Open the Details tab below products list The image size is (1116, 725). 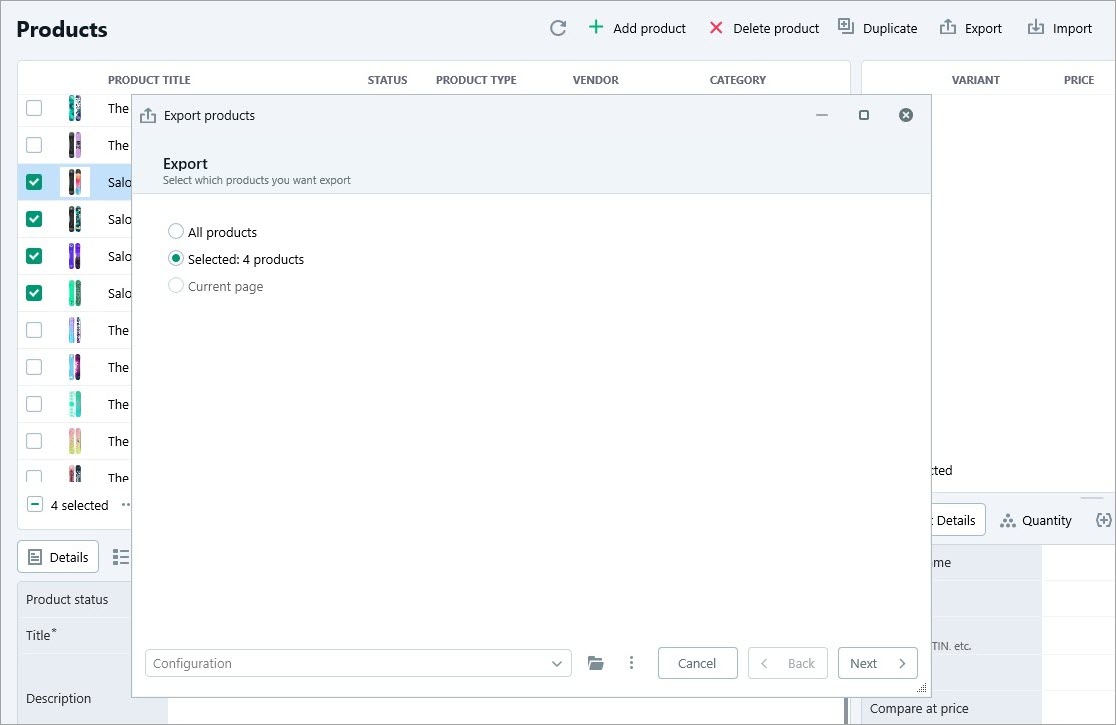tap(58, 557)
